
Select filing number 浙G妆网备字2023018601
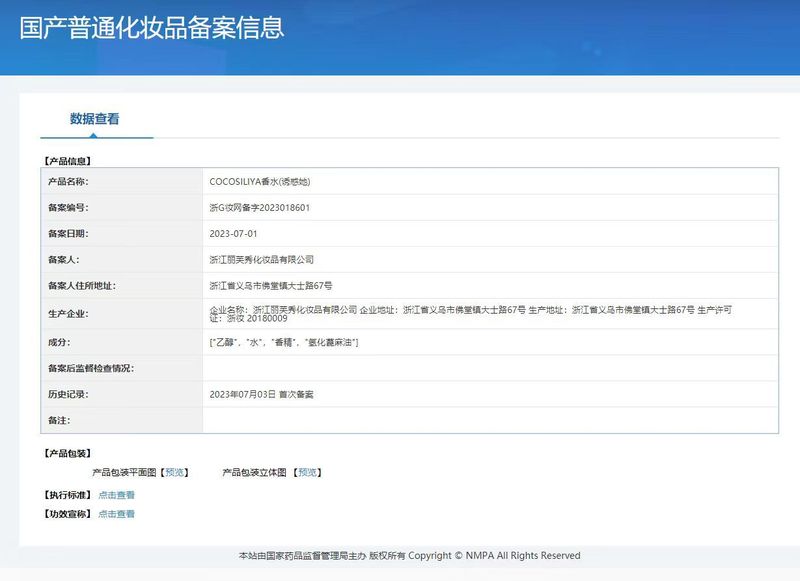pos(260,208)
